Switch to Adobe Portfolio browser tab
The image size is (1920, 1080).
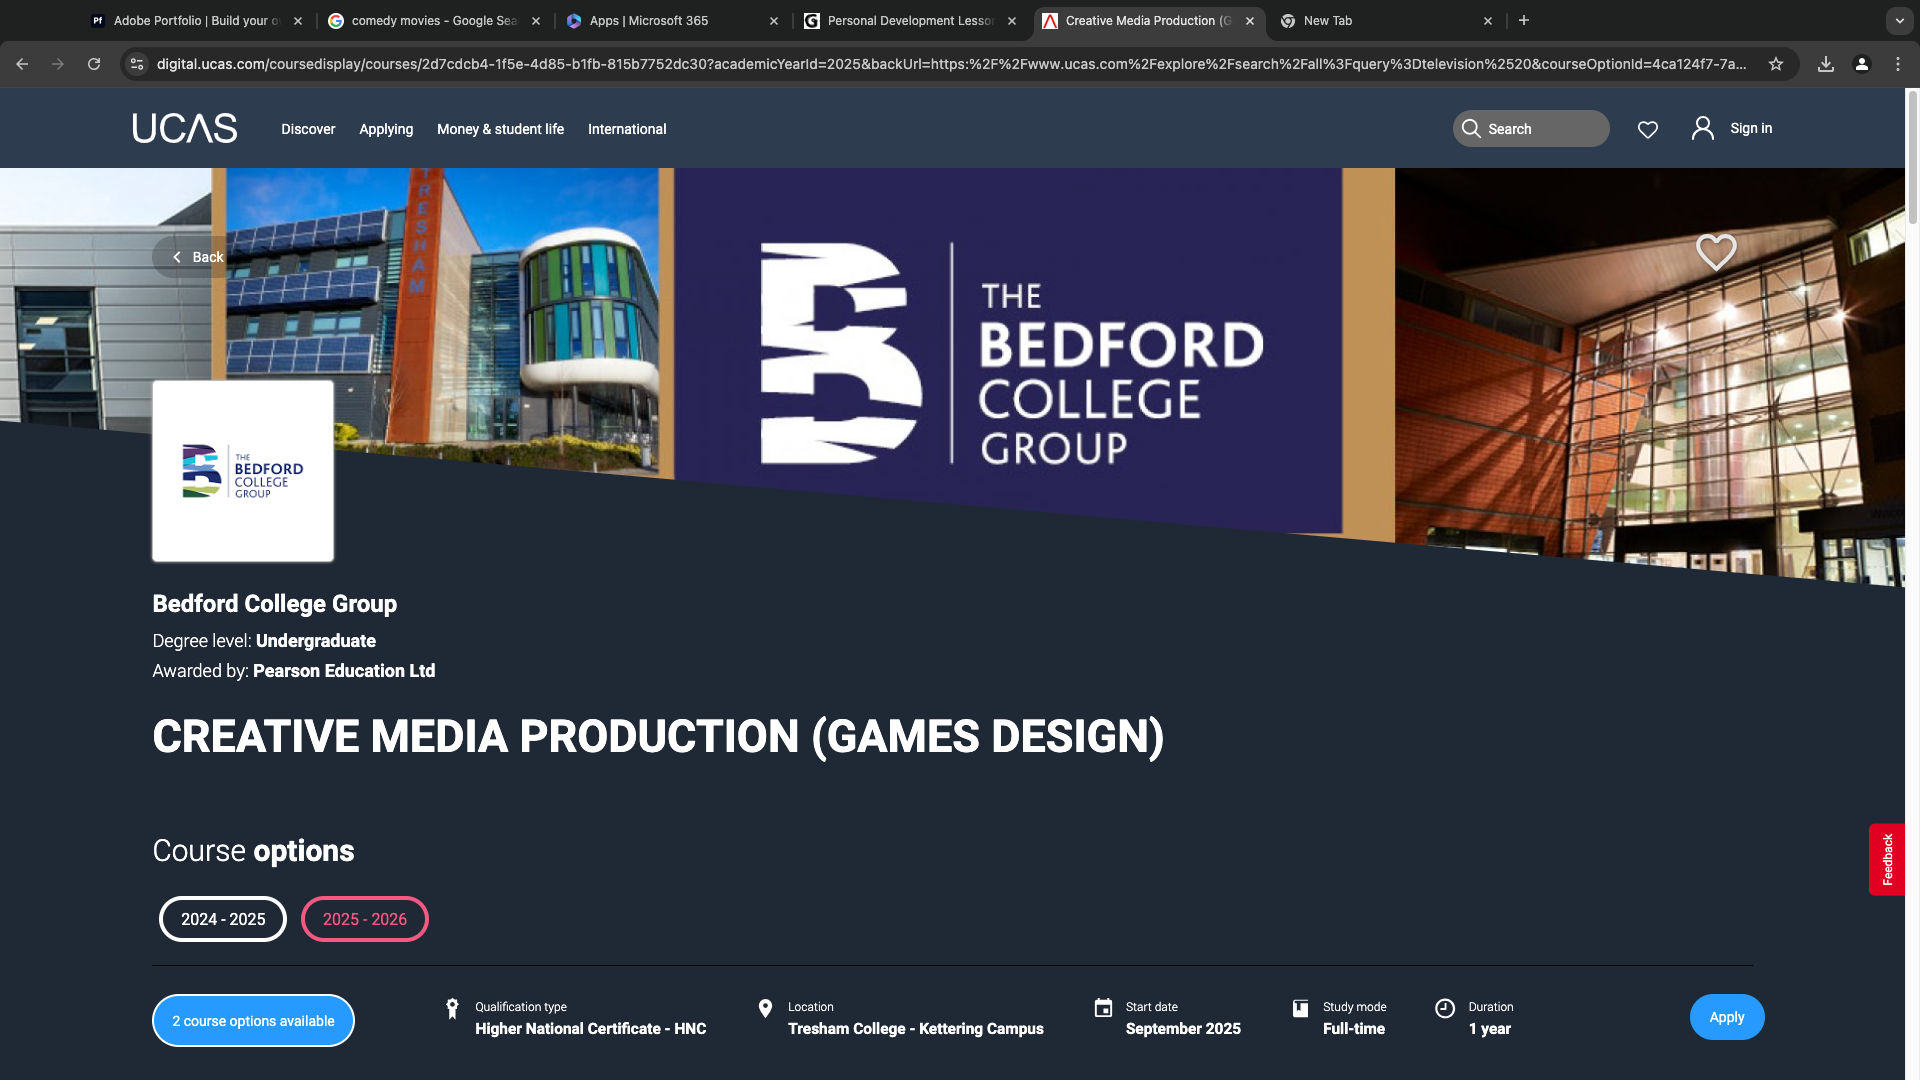pyautogui.click(x=195, y=21)
